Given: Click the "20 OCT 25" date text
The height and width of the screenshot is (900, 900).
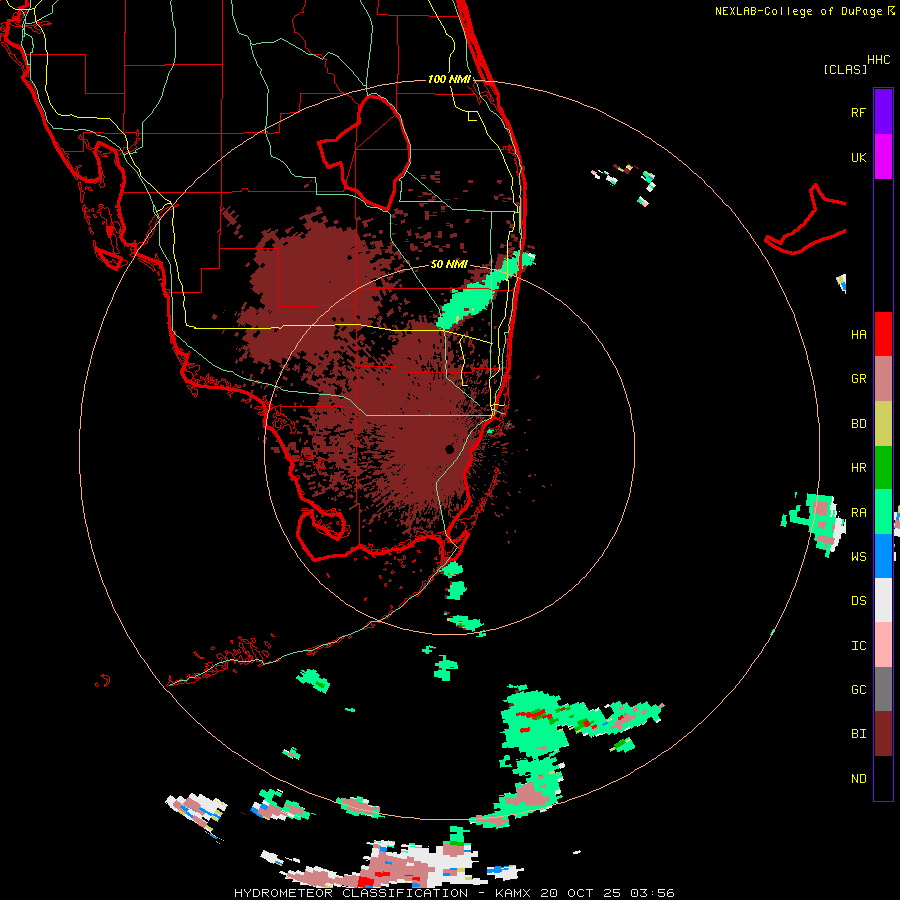Looking at the screenshot, I should point(583,893).
